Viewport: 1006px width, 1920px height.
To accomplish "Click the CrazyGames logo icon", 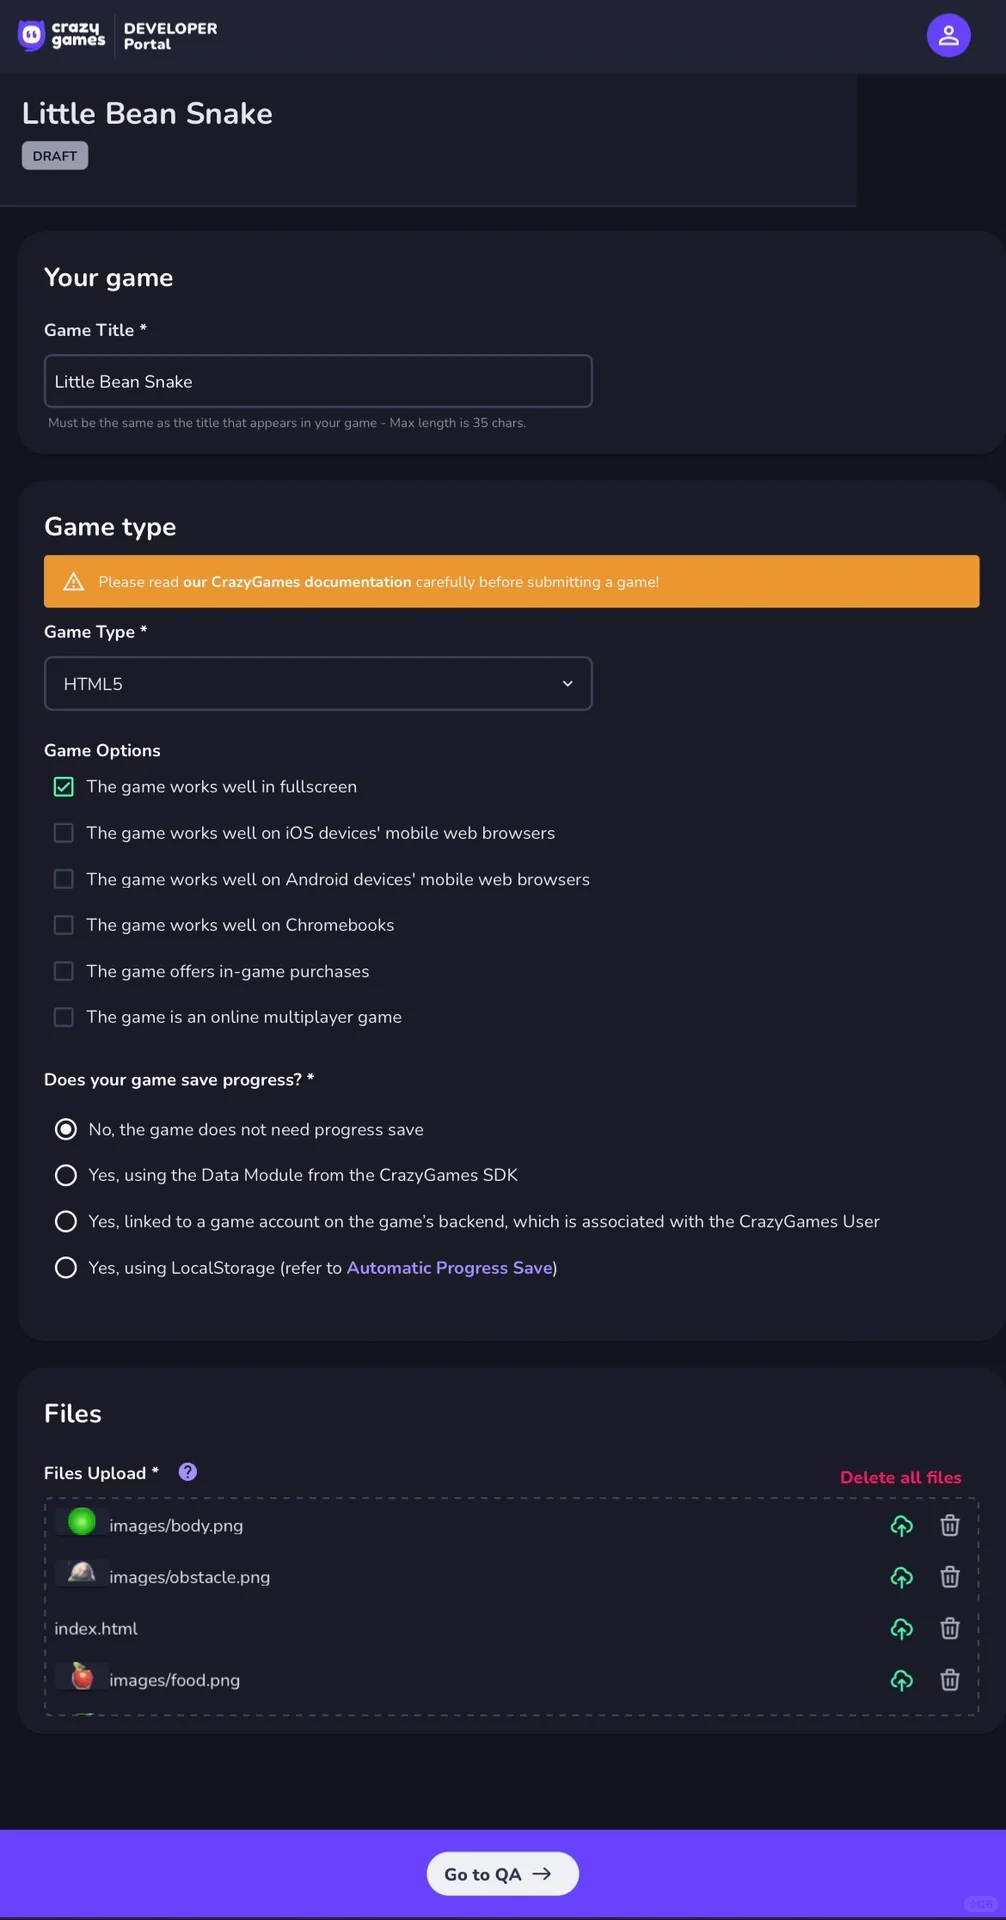I will pos(32,36).
